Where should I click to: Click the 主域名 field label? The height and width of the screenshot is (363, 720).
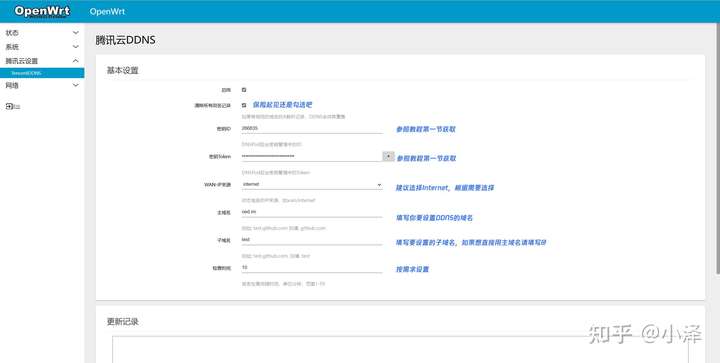pos(224,213)
